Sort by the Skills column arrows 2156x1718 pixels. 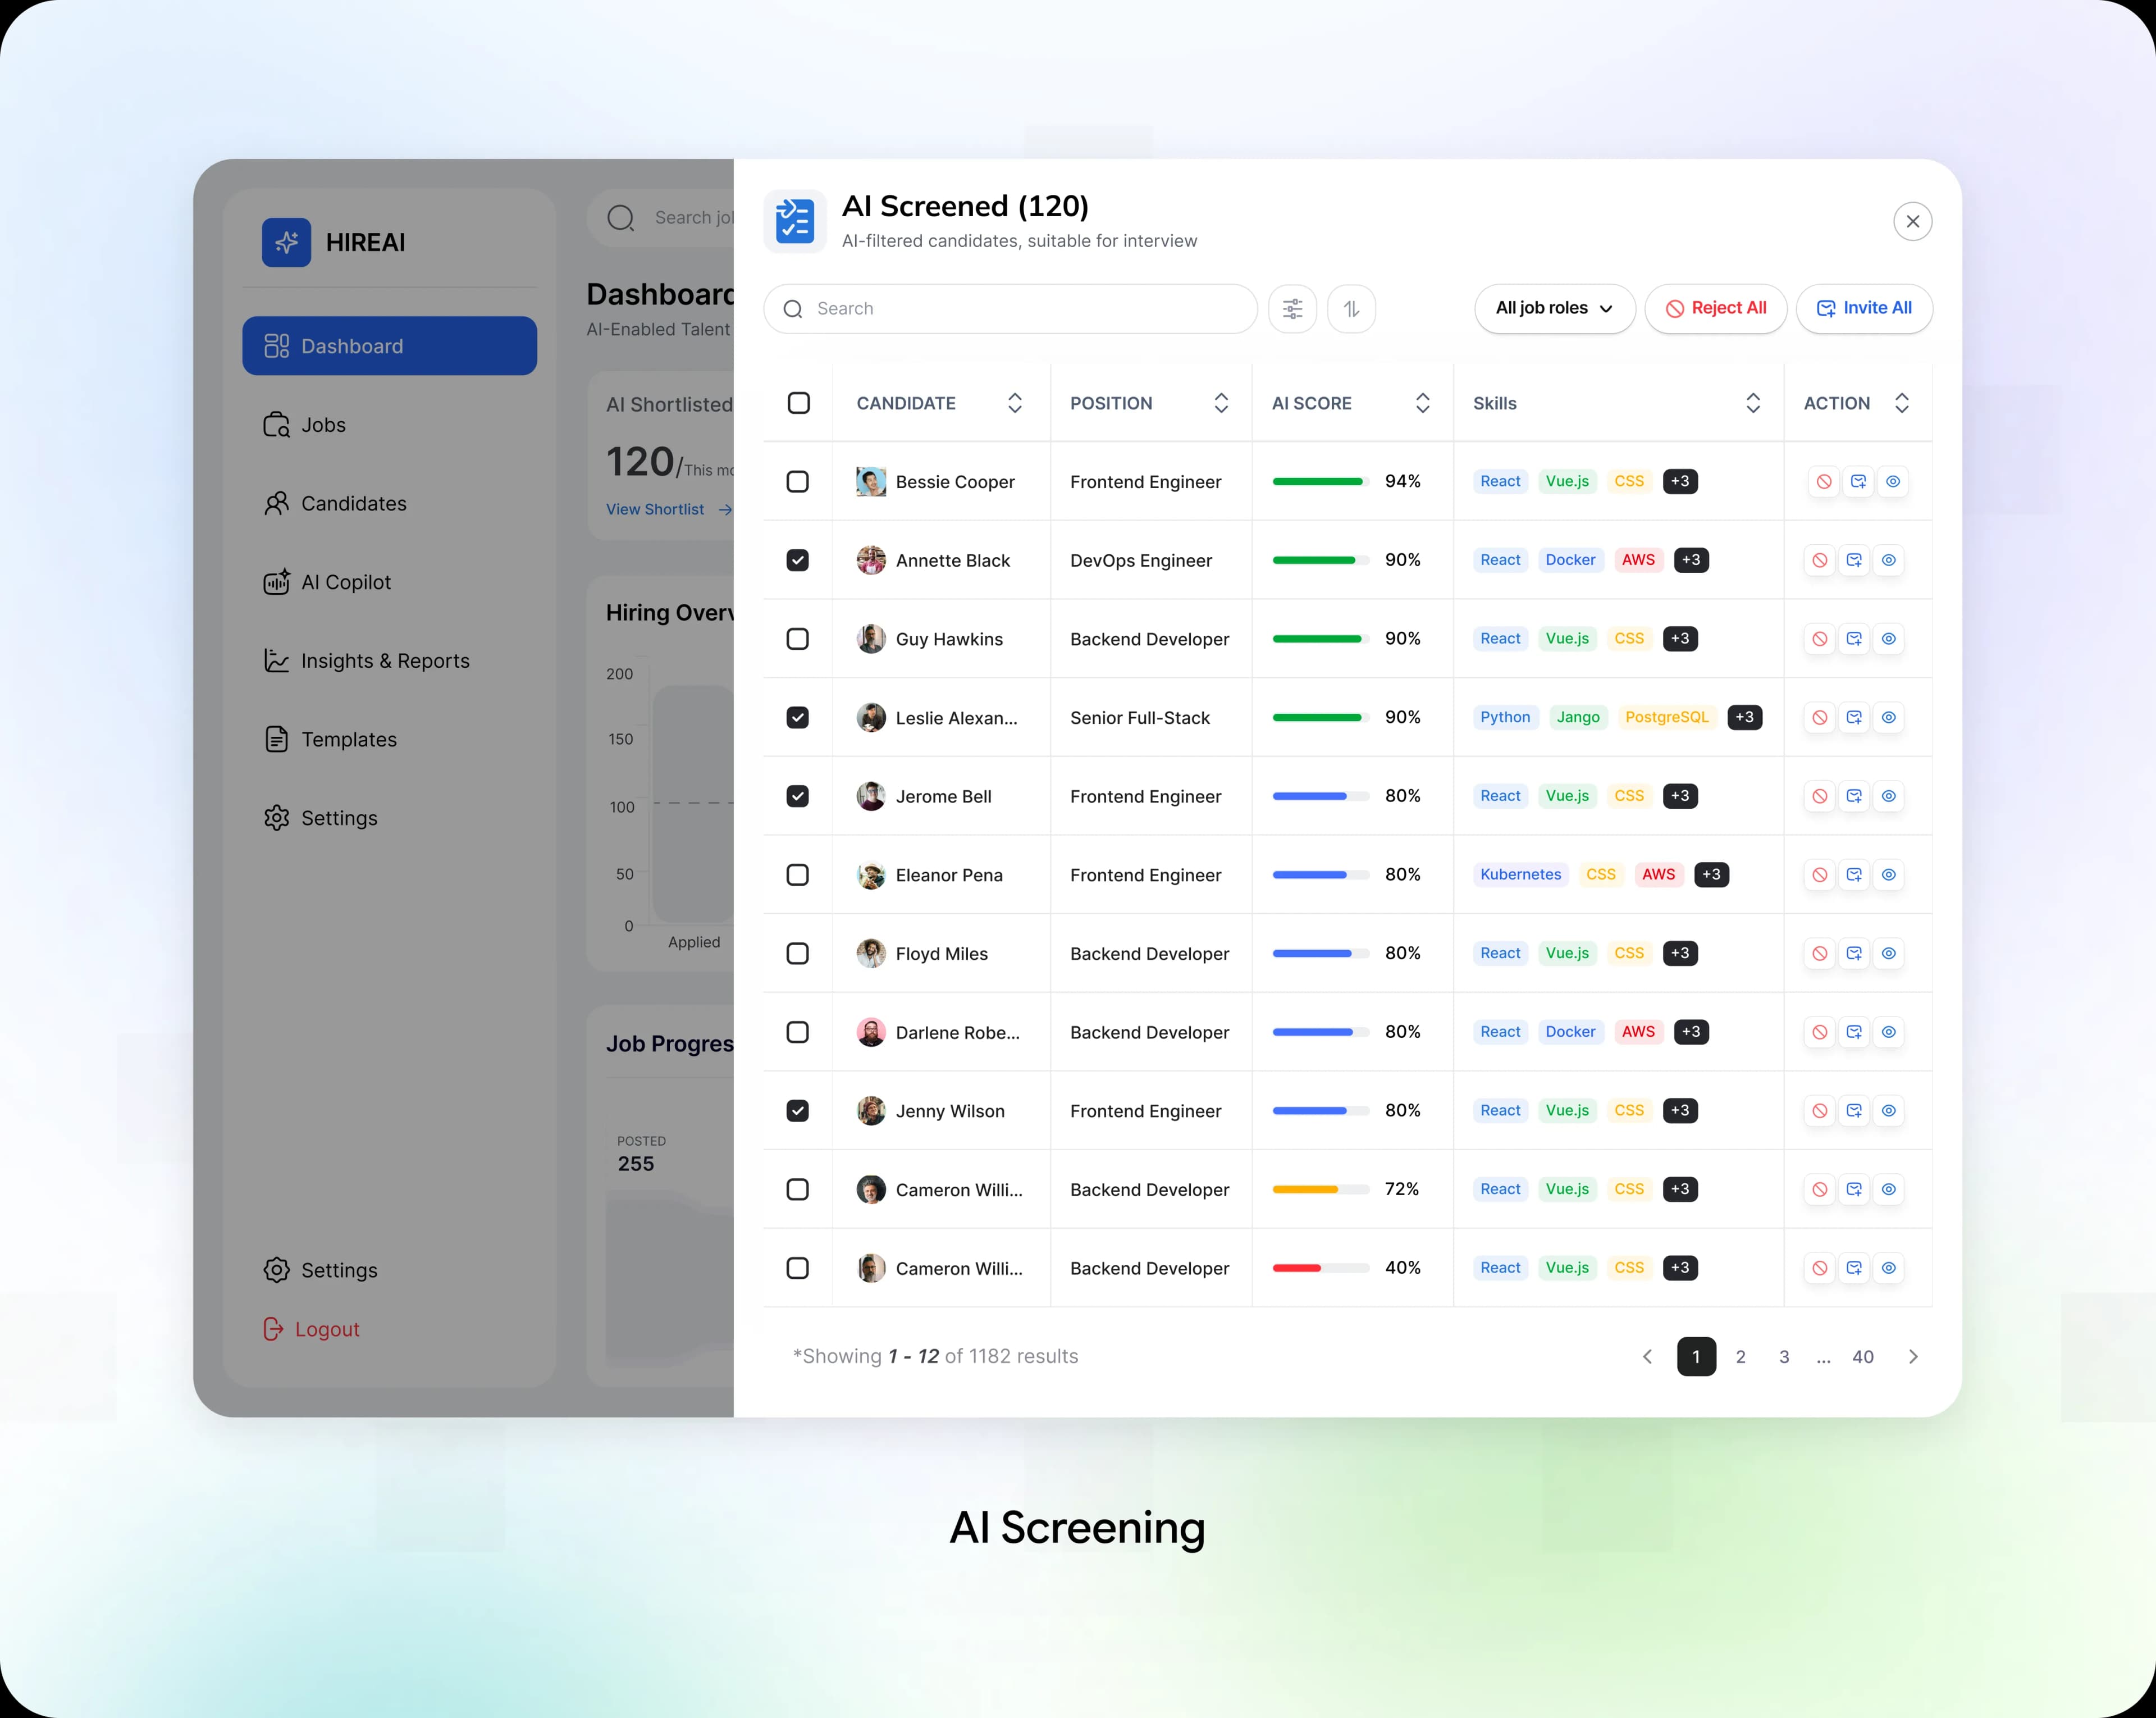click(x=1753, y=403)
